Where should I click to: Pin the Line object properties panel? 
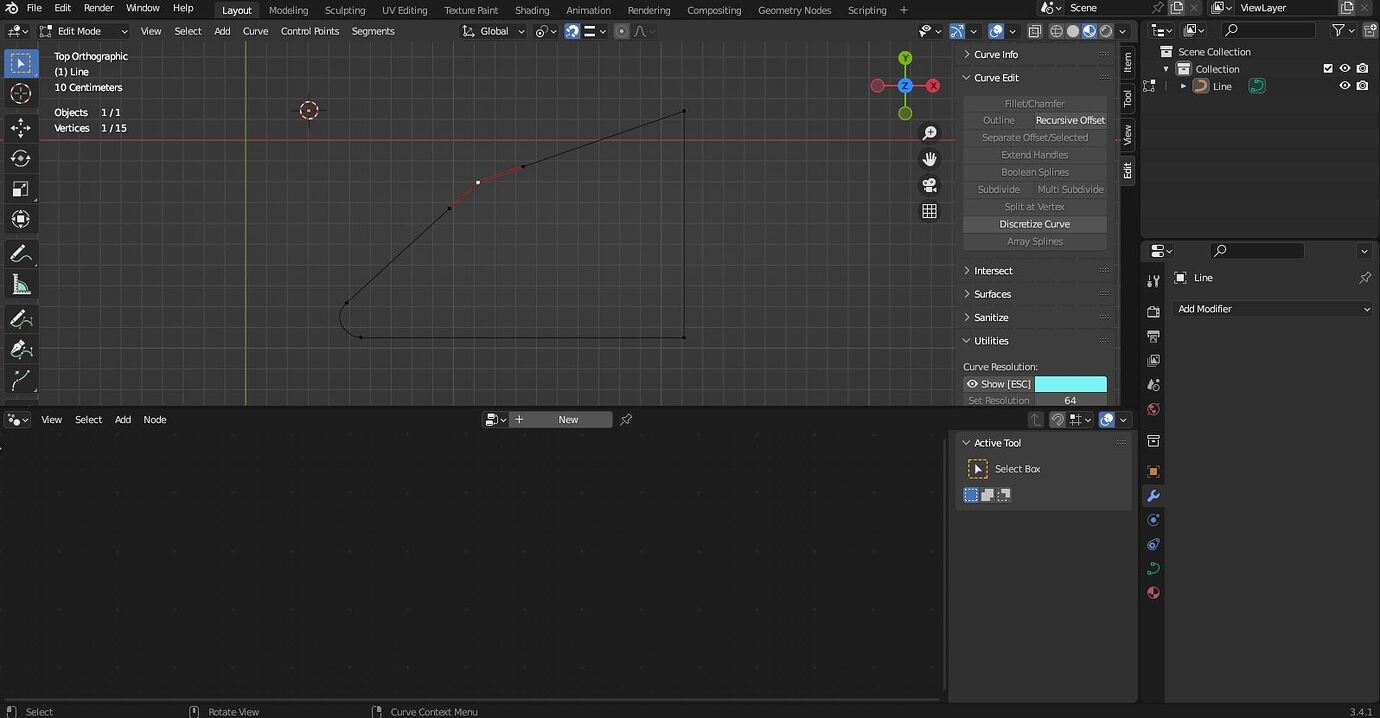[x=1365, y=278]
